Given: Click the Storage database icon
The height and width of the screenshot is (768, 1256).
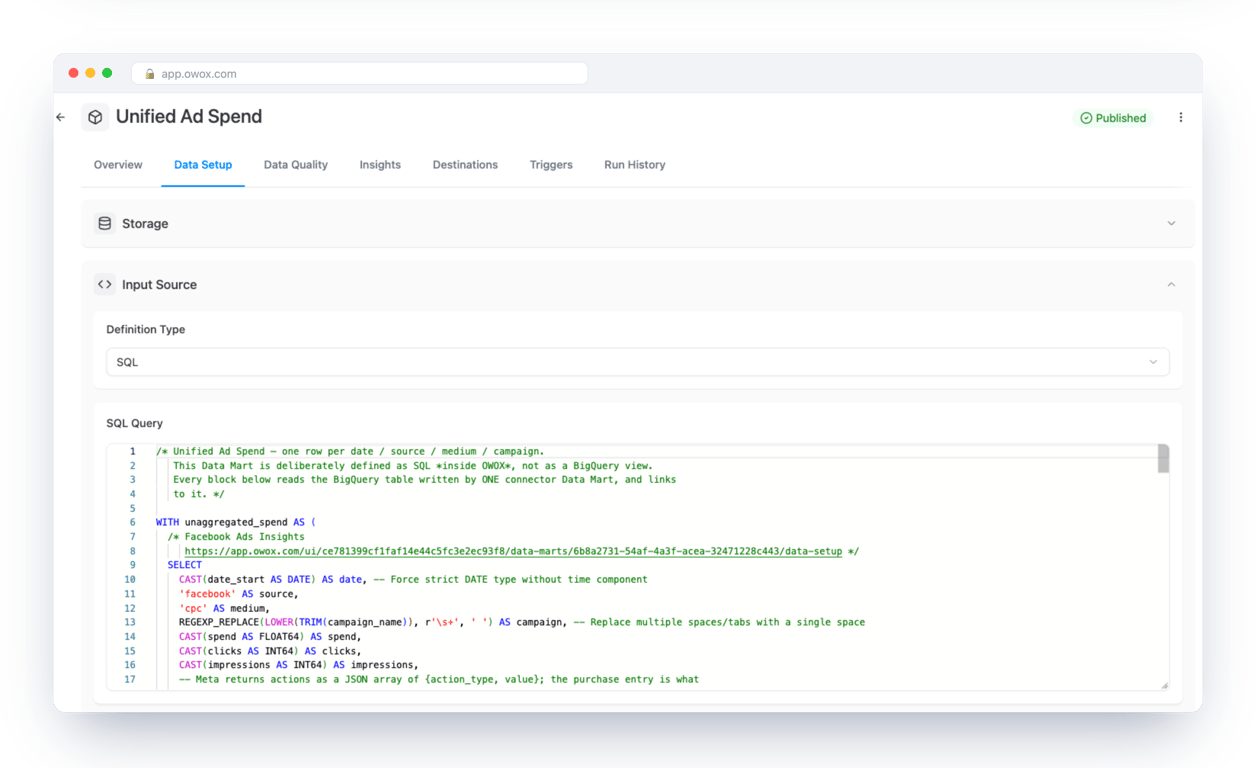Looking at the screenshot, I should (x=105, y=223).
